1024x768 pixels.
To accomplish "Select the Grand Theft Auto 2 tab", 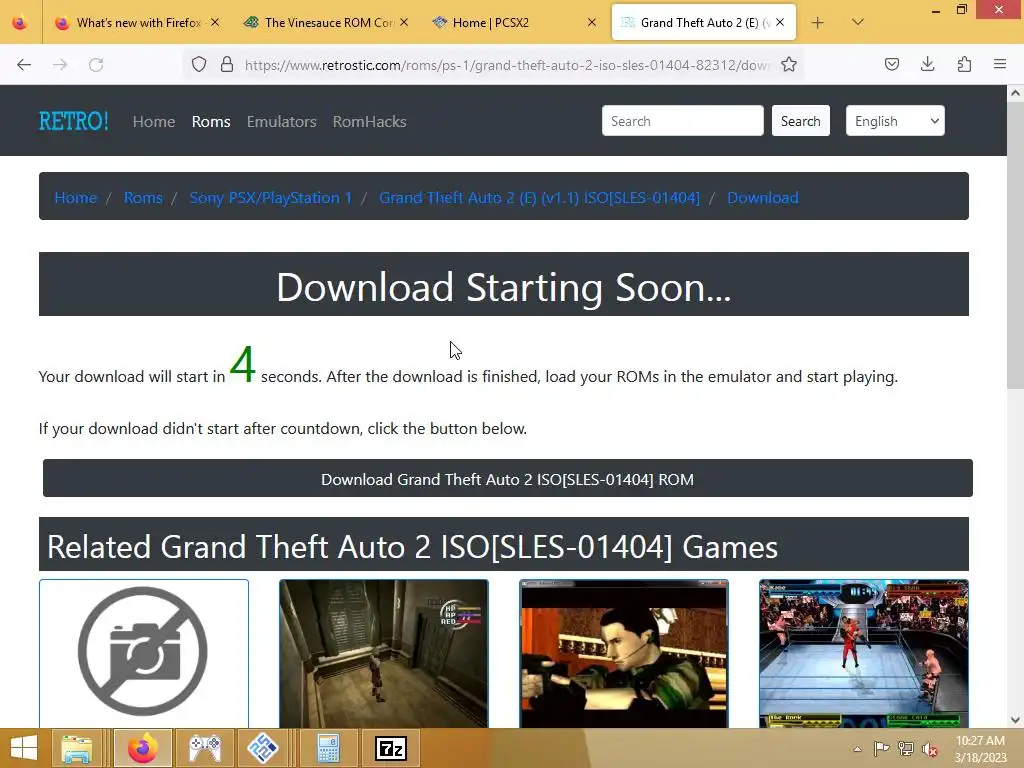I will (704, 22).
